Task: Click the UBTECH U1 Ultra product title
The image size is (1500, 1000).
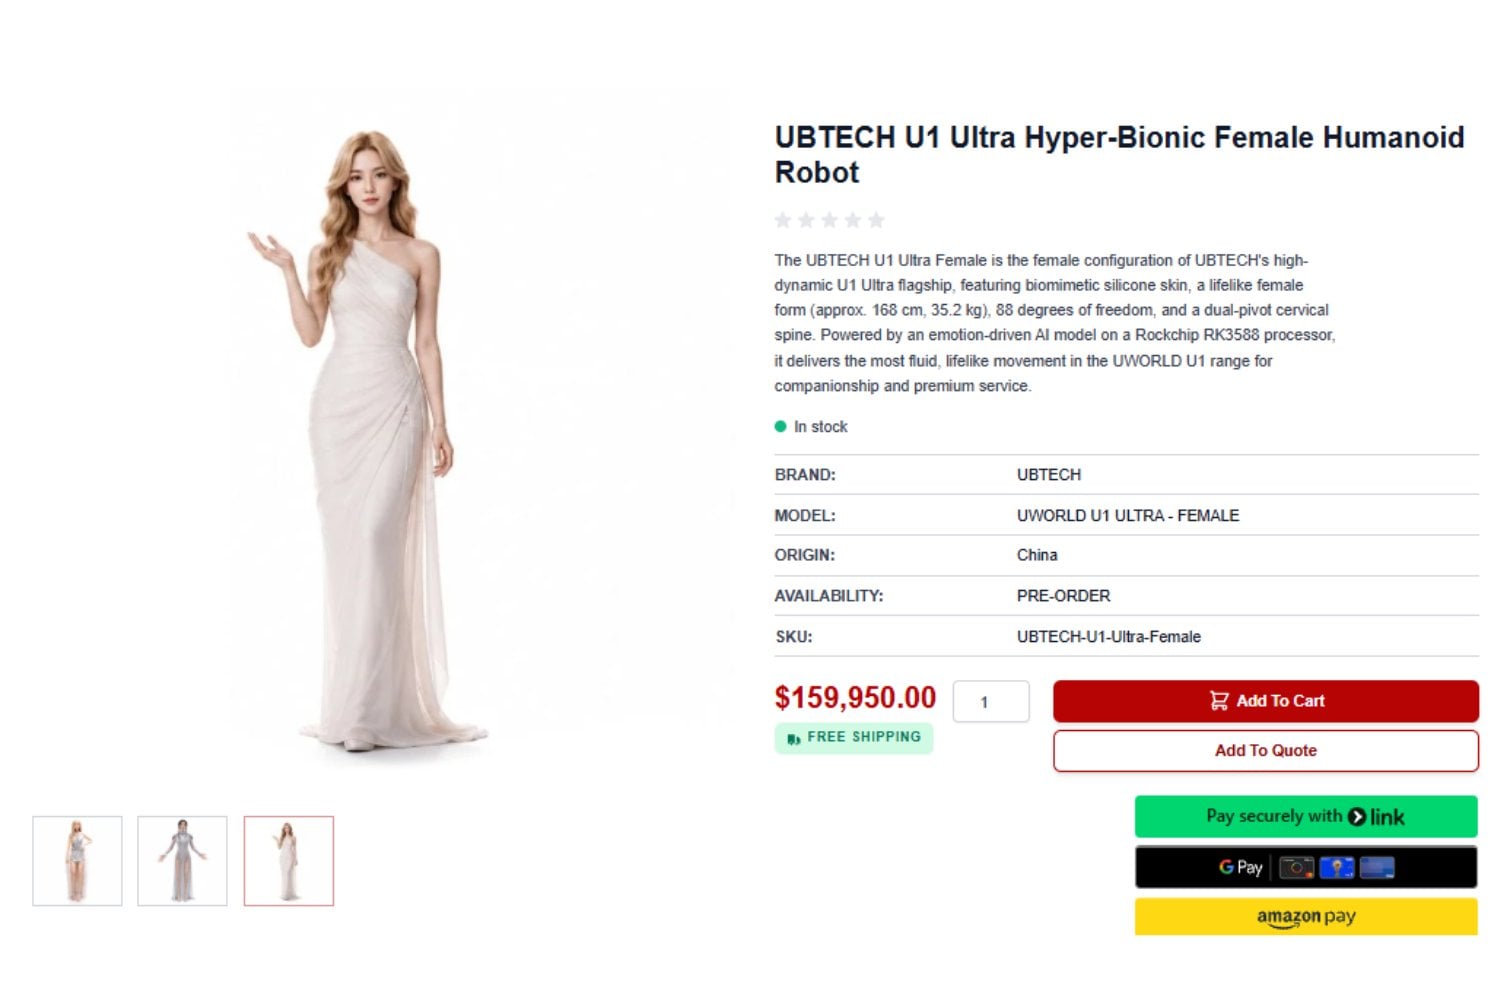Action: click(x=1119, y=154)
